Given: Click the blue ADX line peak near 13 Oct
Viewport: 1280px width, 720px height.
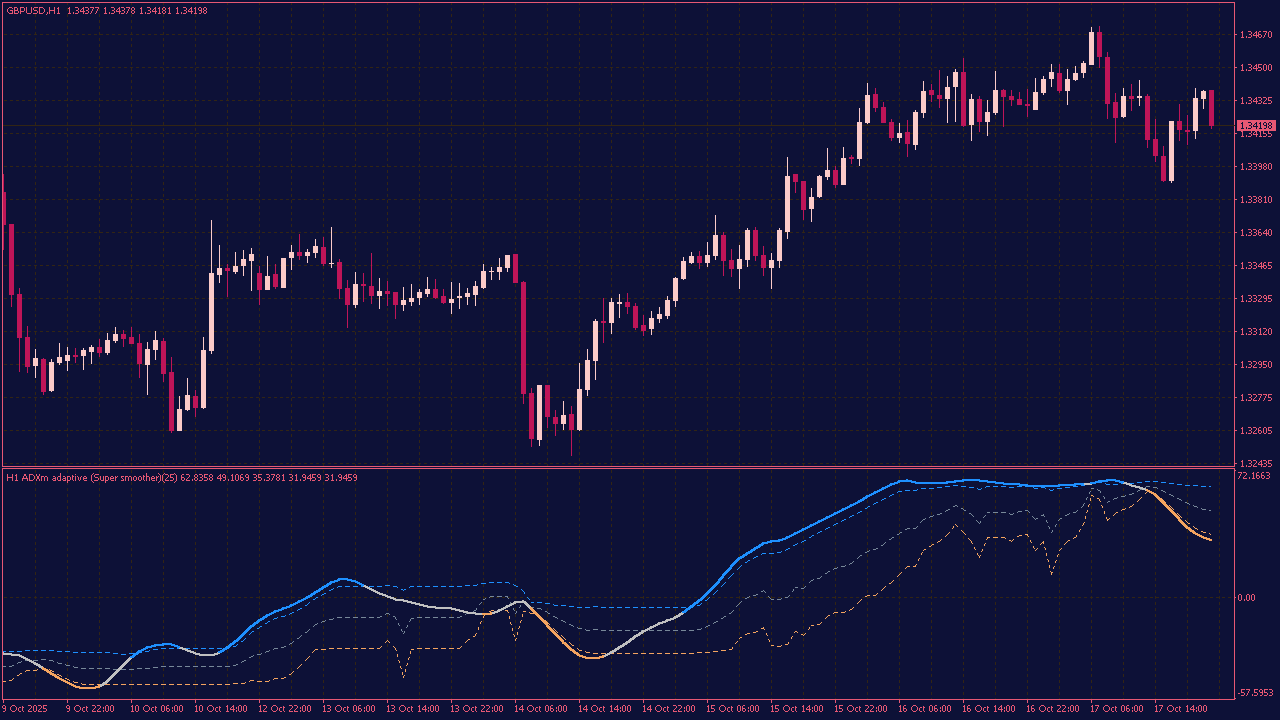Looking at the screenshot, I should (344, 579).
